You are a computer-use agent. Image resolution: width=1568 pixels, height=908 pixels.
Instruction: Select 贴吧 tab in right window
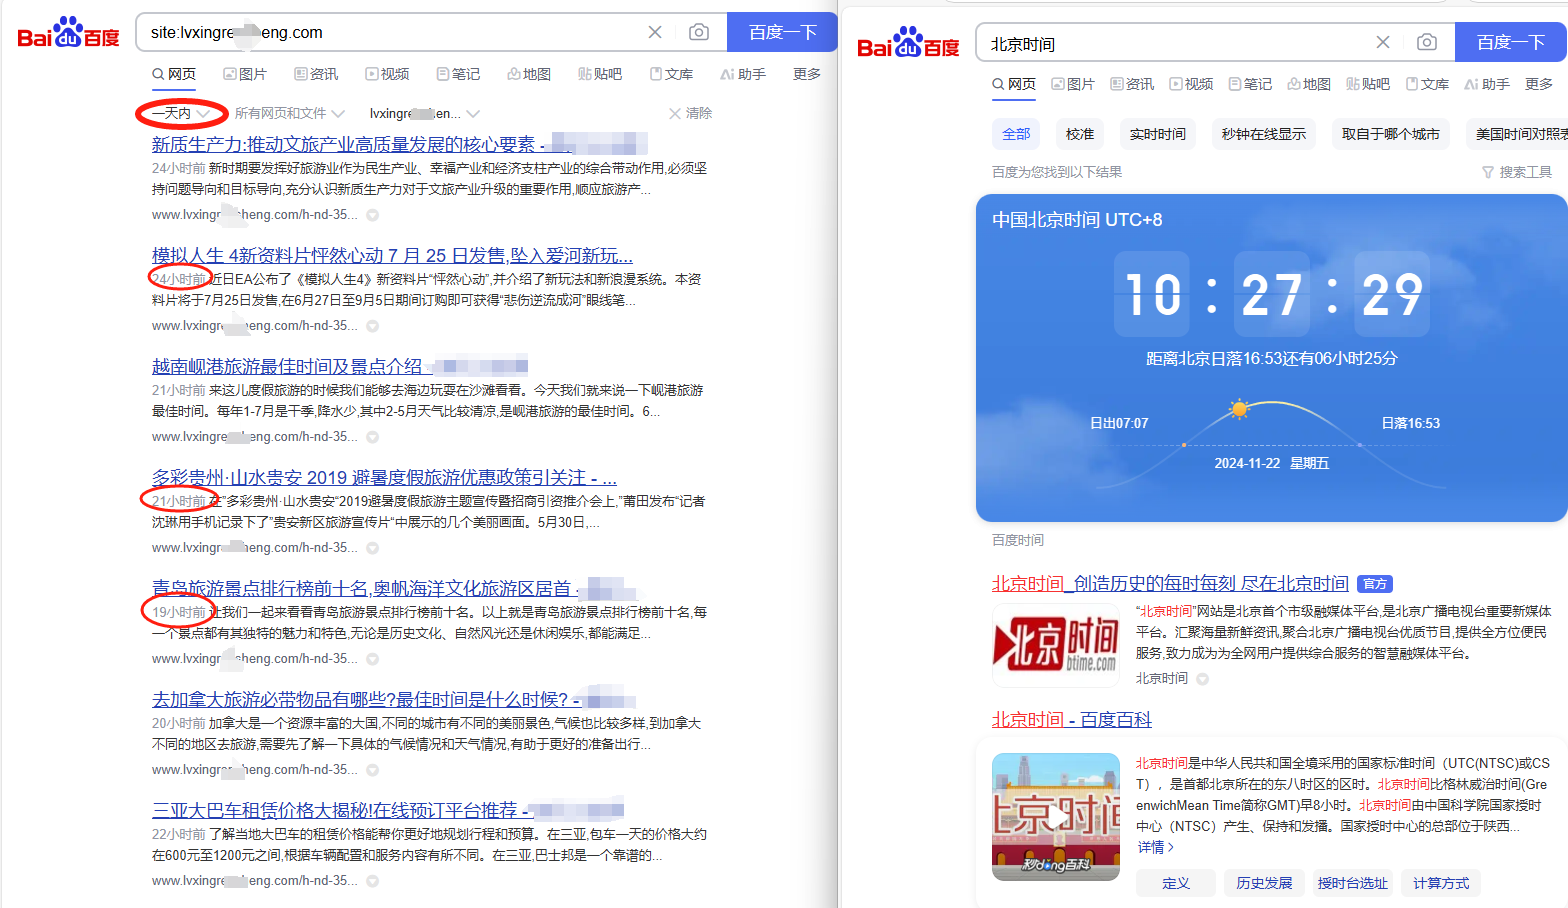click(1368, 84)
